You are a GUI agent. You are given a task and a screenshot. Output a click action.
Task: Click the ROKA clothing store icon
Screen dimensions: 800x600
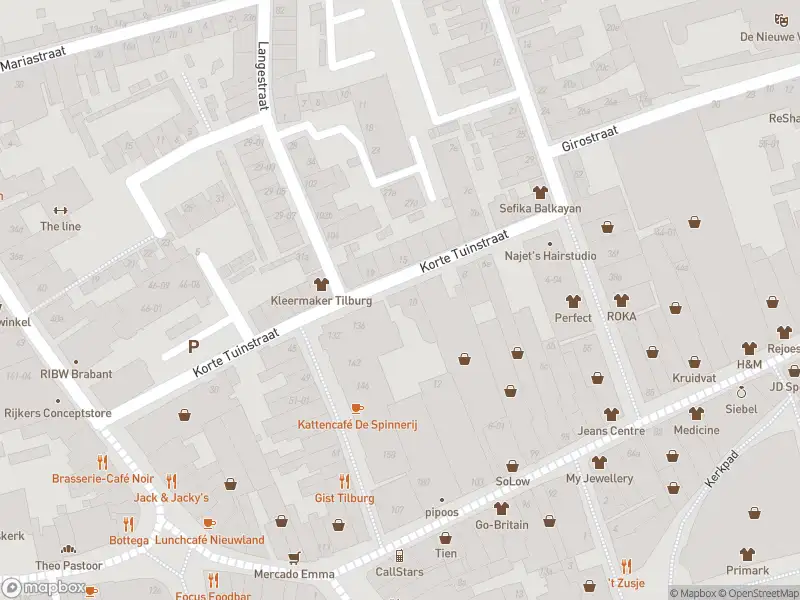click(x=621, y=300)
